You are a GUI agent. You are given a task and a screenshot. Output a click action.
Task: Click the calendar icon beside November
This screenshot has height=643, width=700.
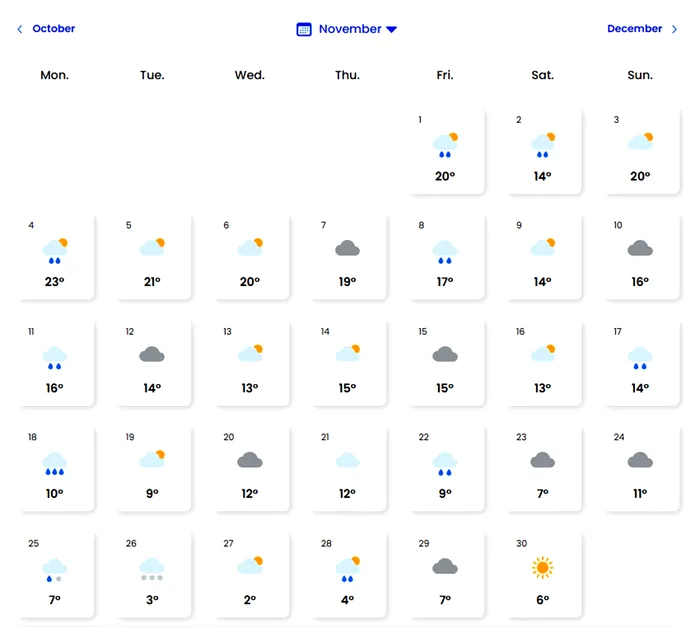coord(304,29)
